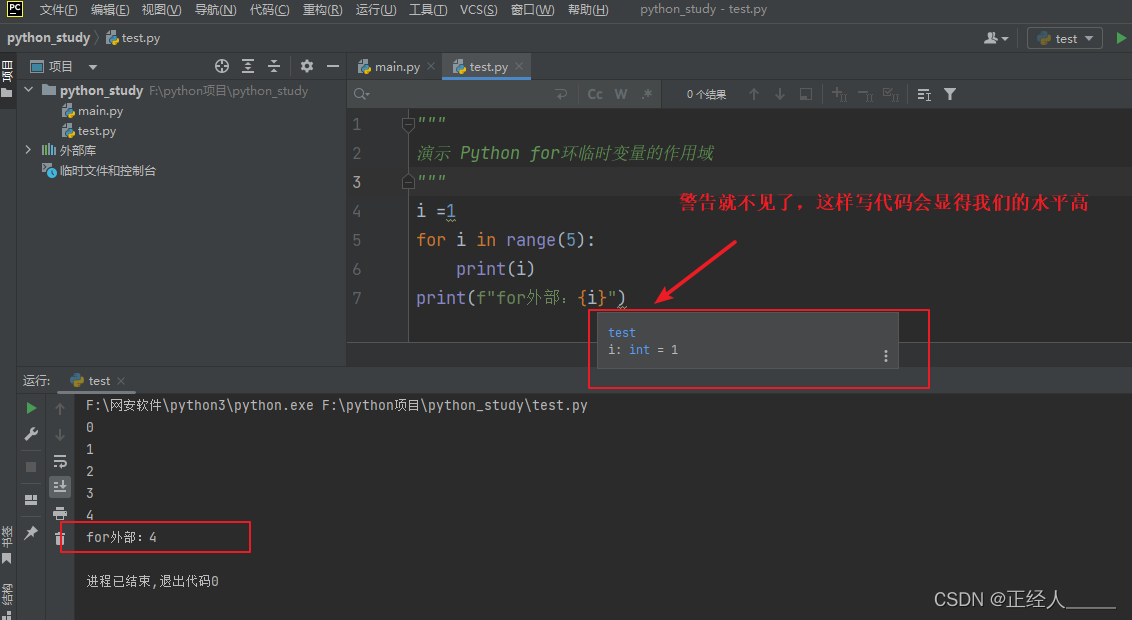Screen dimensions: 1132x620
Task: Insert new line in search field
Action: pyautogui.click(x=562, y=95)
